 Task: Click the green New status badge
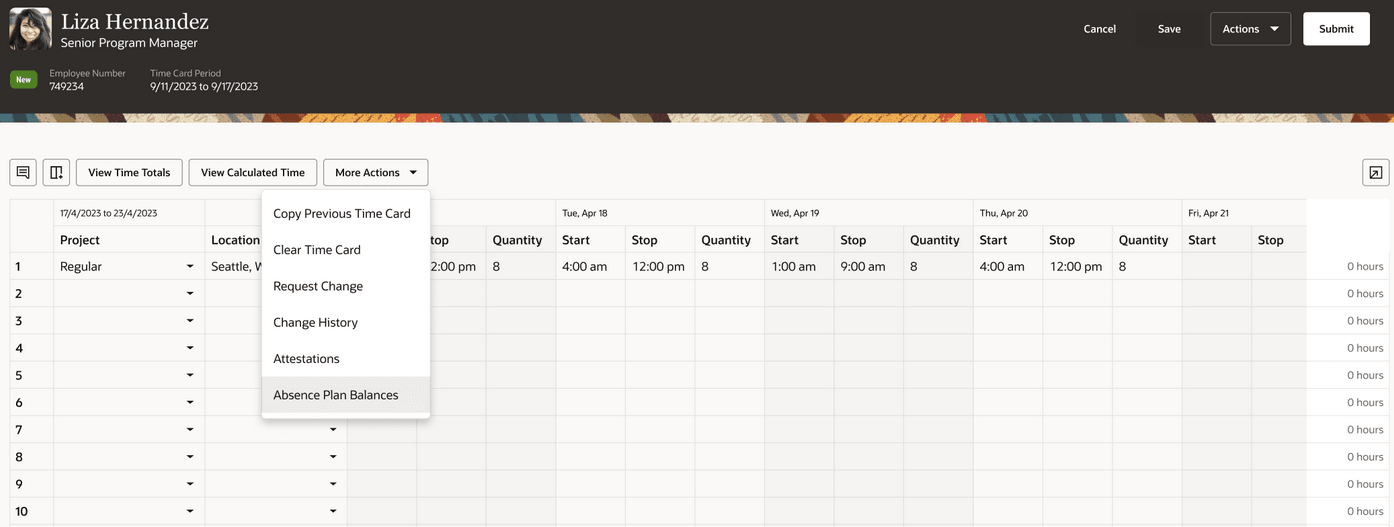point(23,79)
